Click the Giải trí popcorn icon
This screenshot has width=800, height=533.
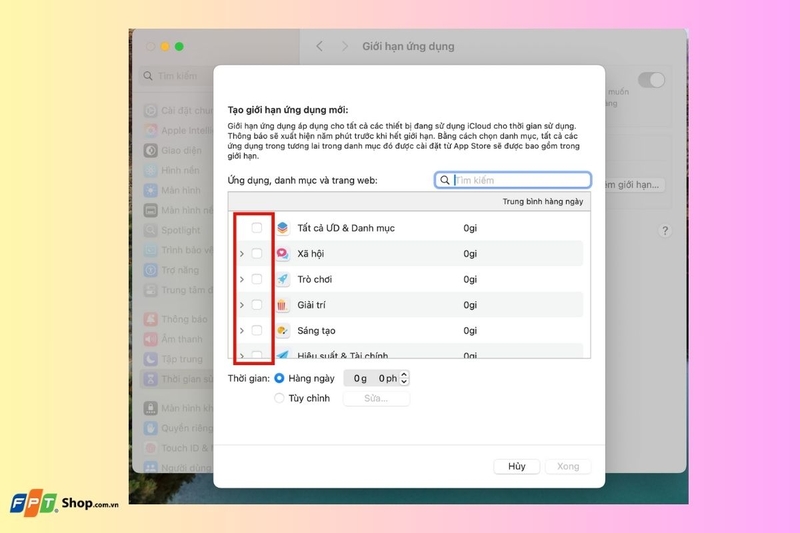[x=283, y=304]
